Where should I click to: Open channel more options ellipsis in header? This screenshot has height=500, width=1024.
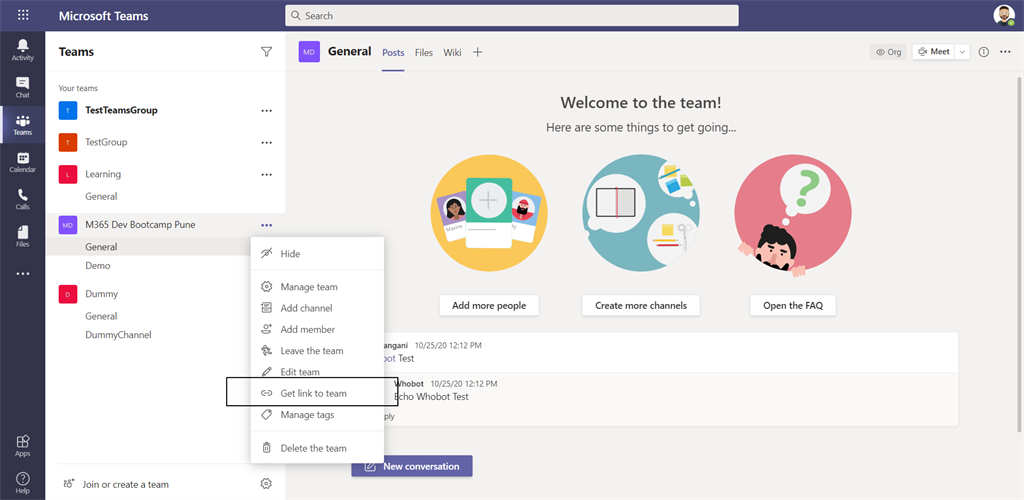(1006, 52)
